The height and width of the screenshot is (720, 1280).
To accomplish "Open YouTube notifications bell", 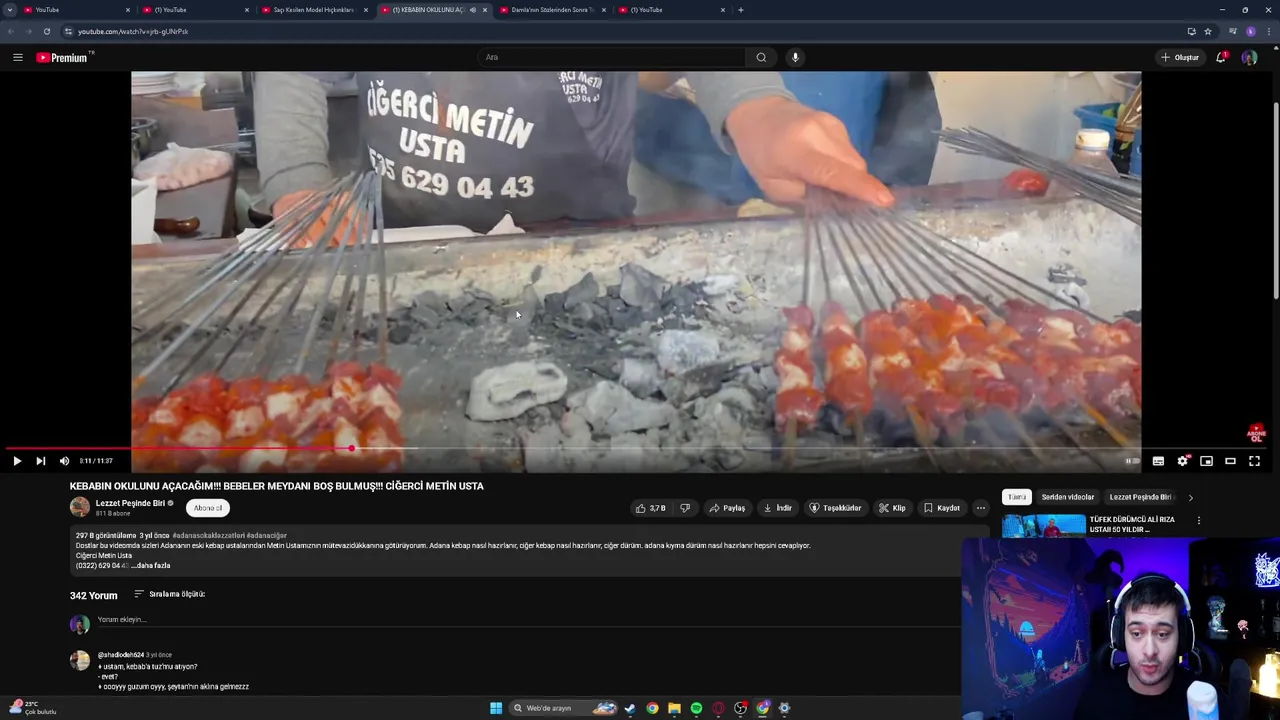I will (1221, 57).
